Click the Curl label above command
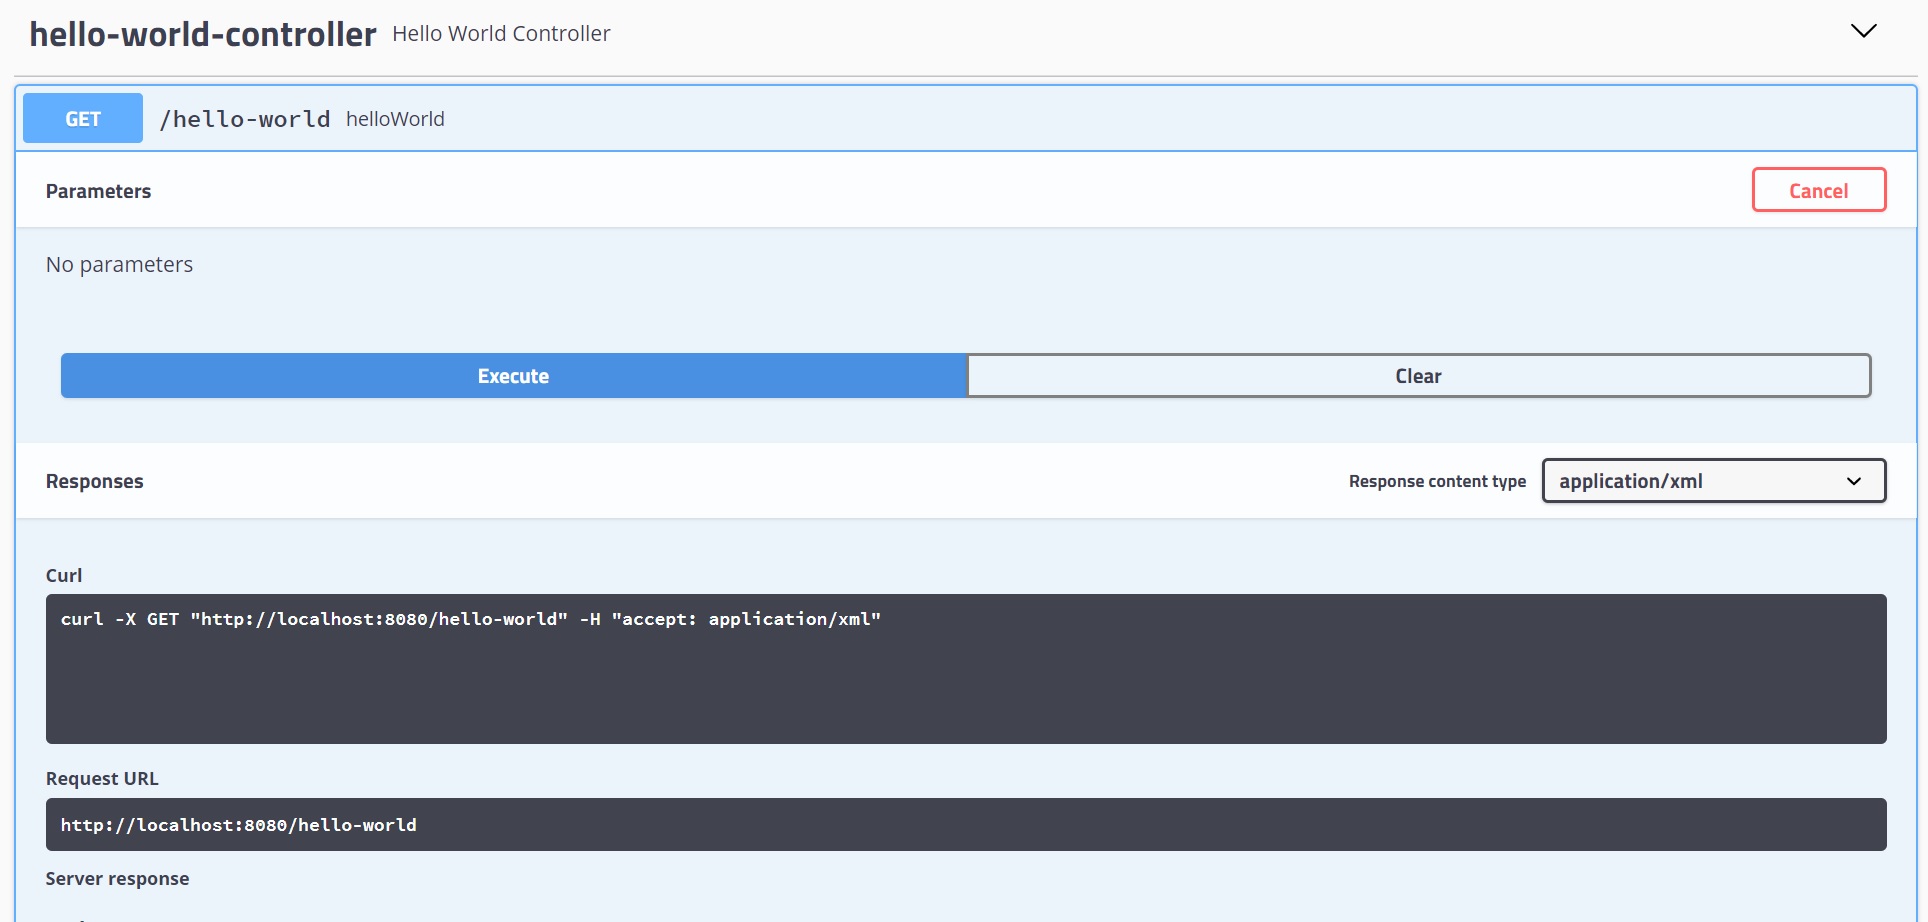This screenshot has width=1928, height=922. pos(64,575)
